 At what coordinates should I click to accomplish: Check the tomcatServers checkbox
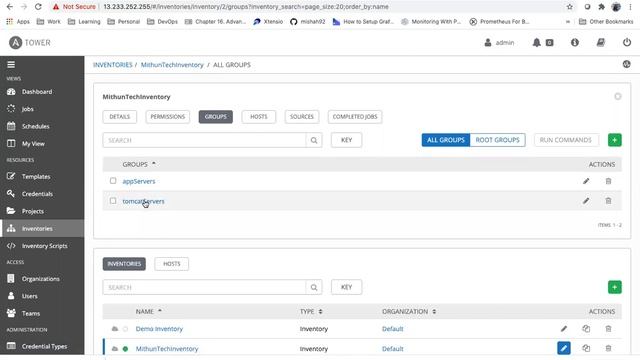pos(113,201)
